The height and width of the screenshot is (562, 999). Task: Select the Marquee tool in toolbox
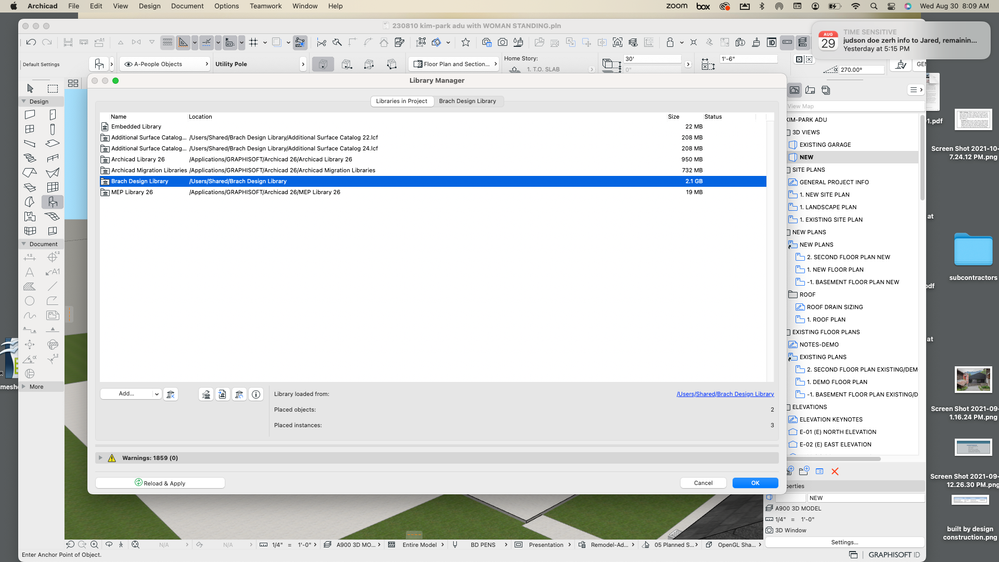(x=53, y=88)
